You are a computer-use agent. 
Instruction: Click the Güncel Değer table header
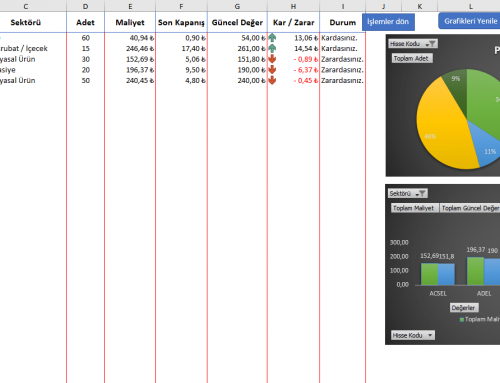point(237,22)
